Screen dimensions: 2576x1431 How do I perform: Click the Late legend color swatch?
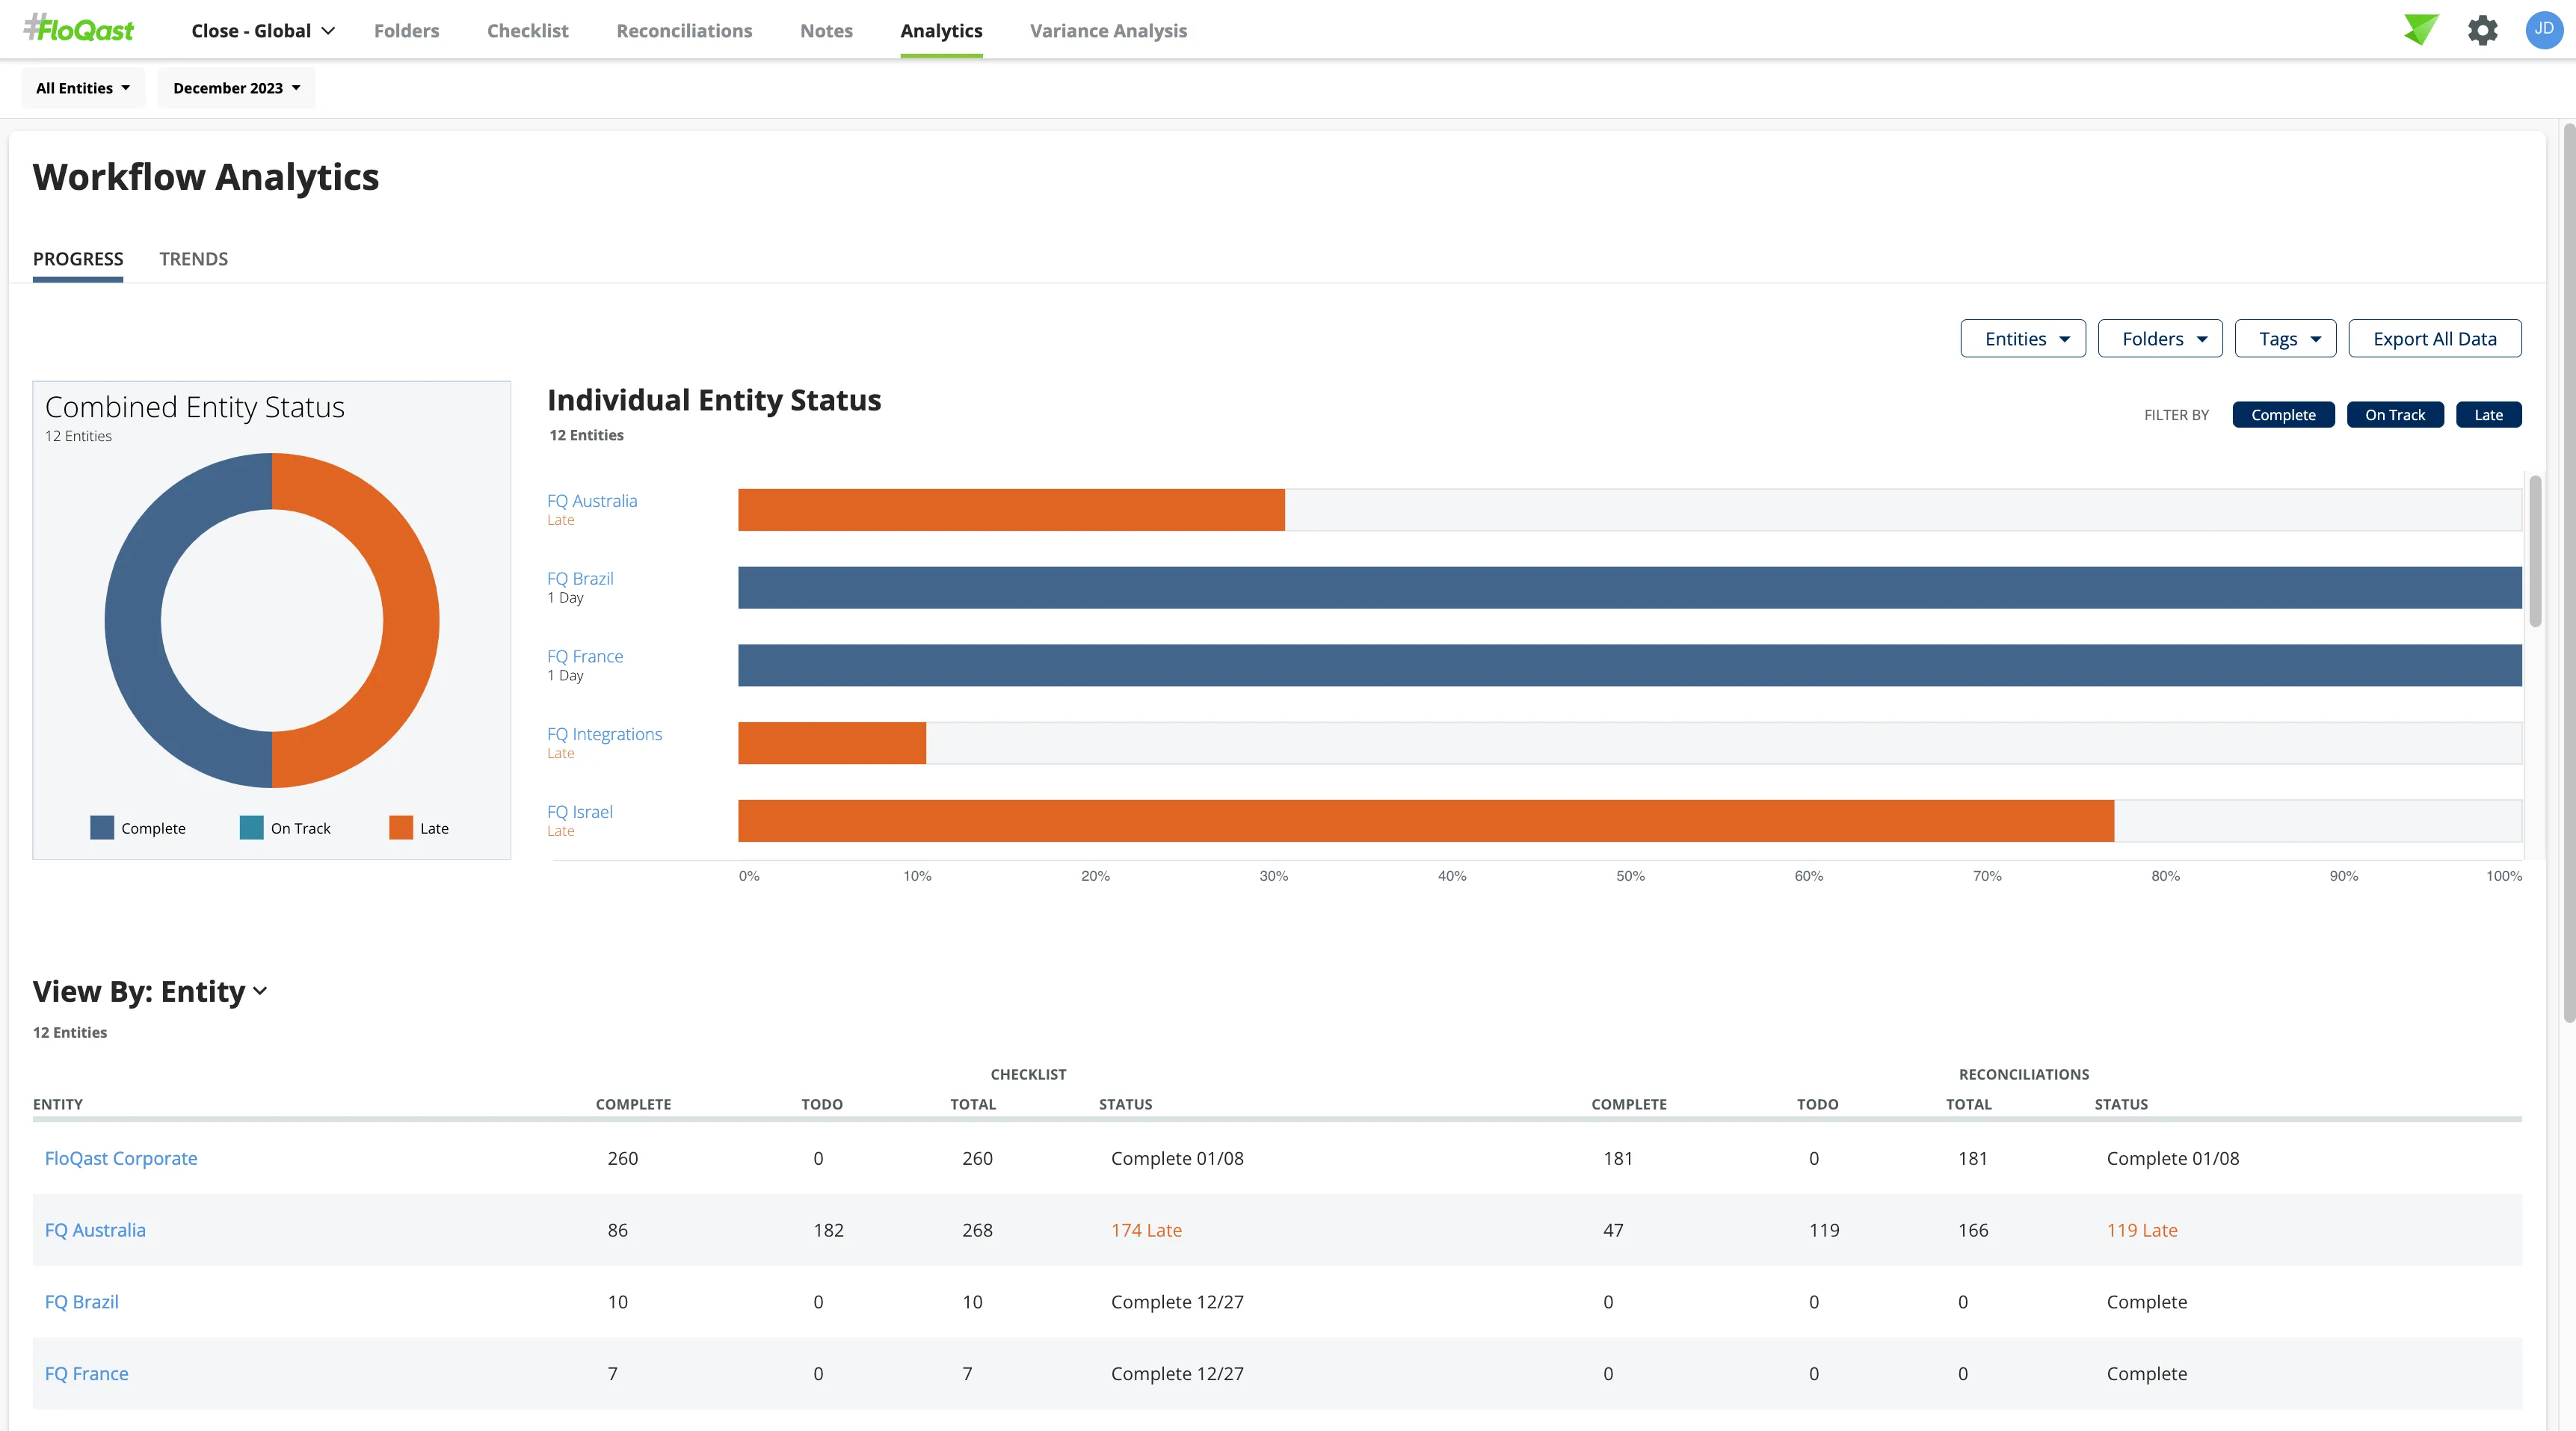401,827
